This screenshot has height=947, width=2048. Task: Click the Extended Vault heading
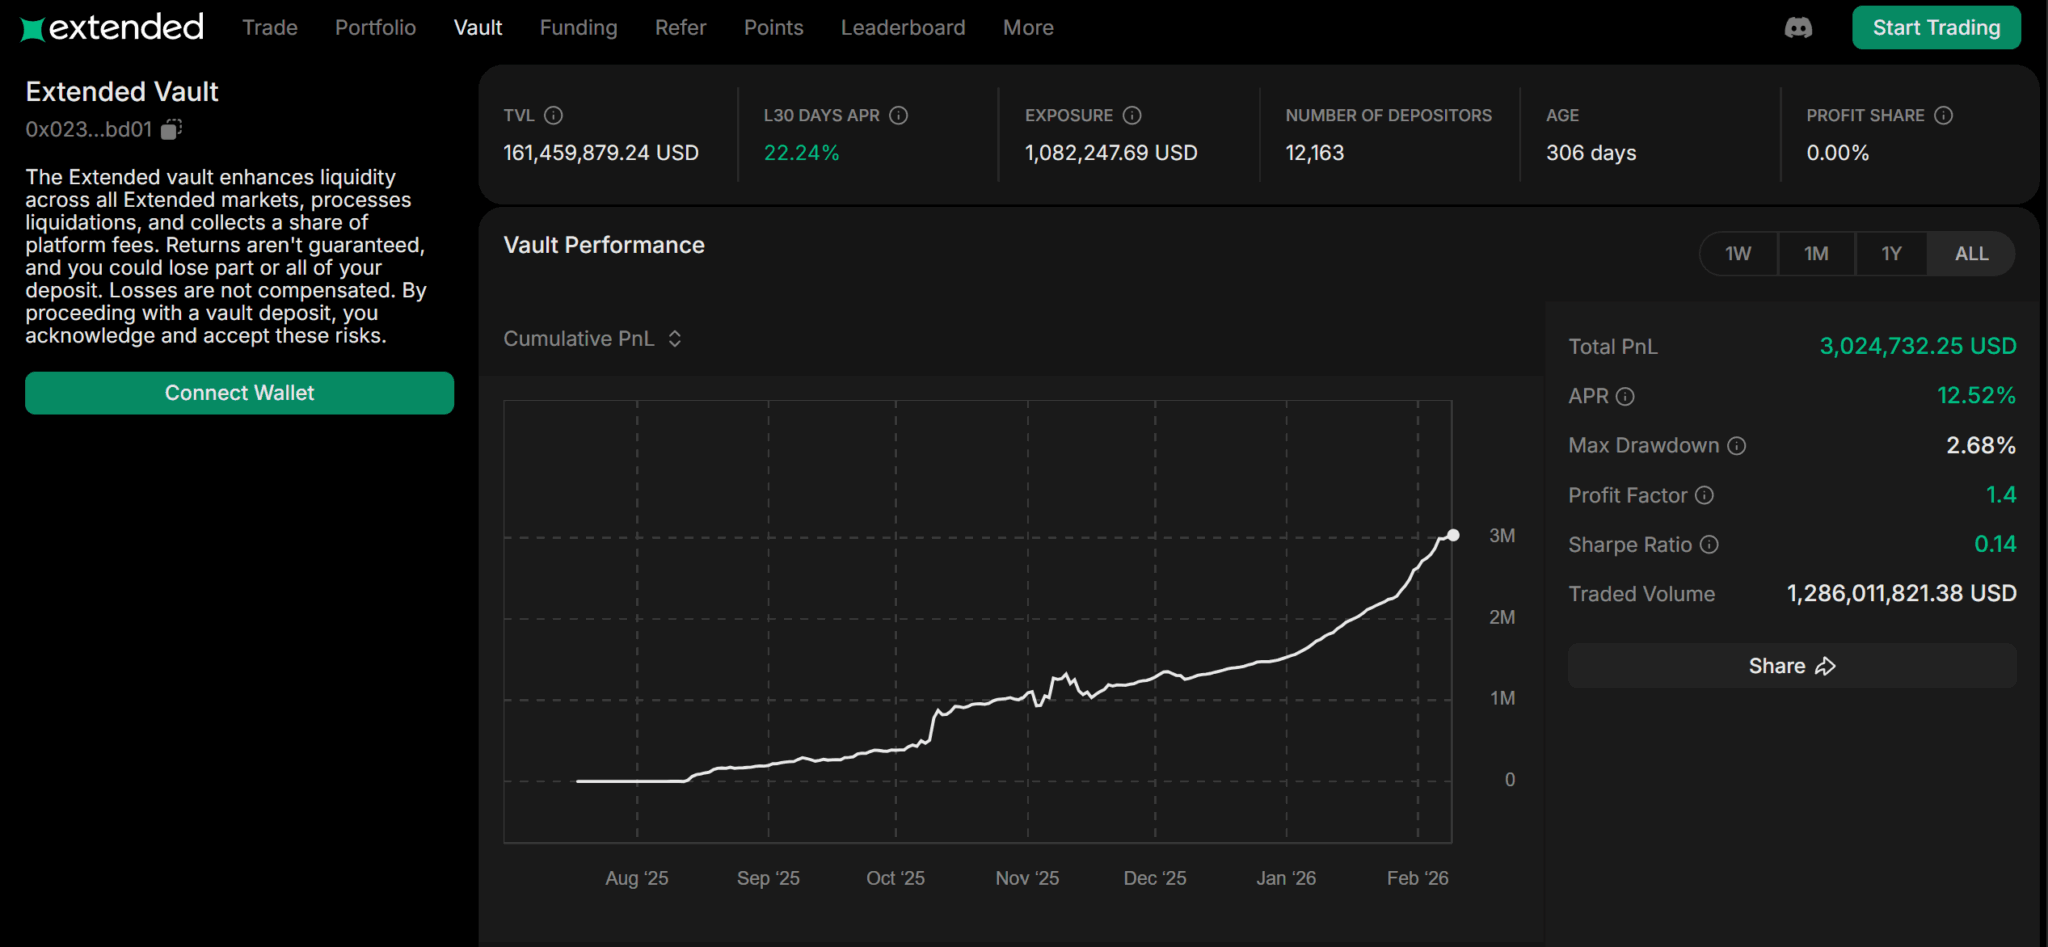[x=122, y=92]
